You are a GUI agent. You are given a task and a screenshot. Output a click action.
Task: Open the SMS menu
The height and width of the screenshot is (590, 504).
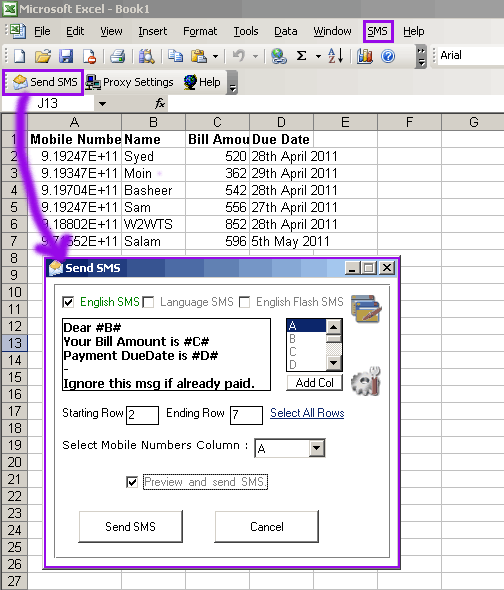point(378,31)
